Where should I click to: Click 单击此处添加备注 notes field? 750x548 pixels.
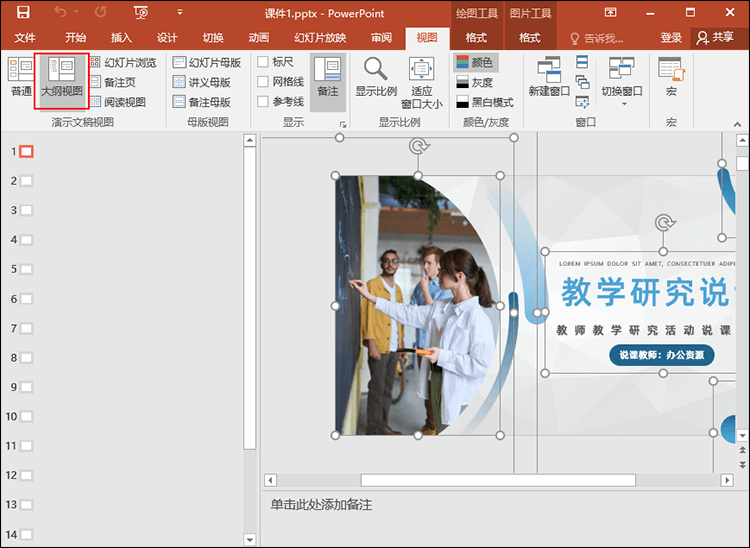tap(321, 504)
